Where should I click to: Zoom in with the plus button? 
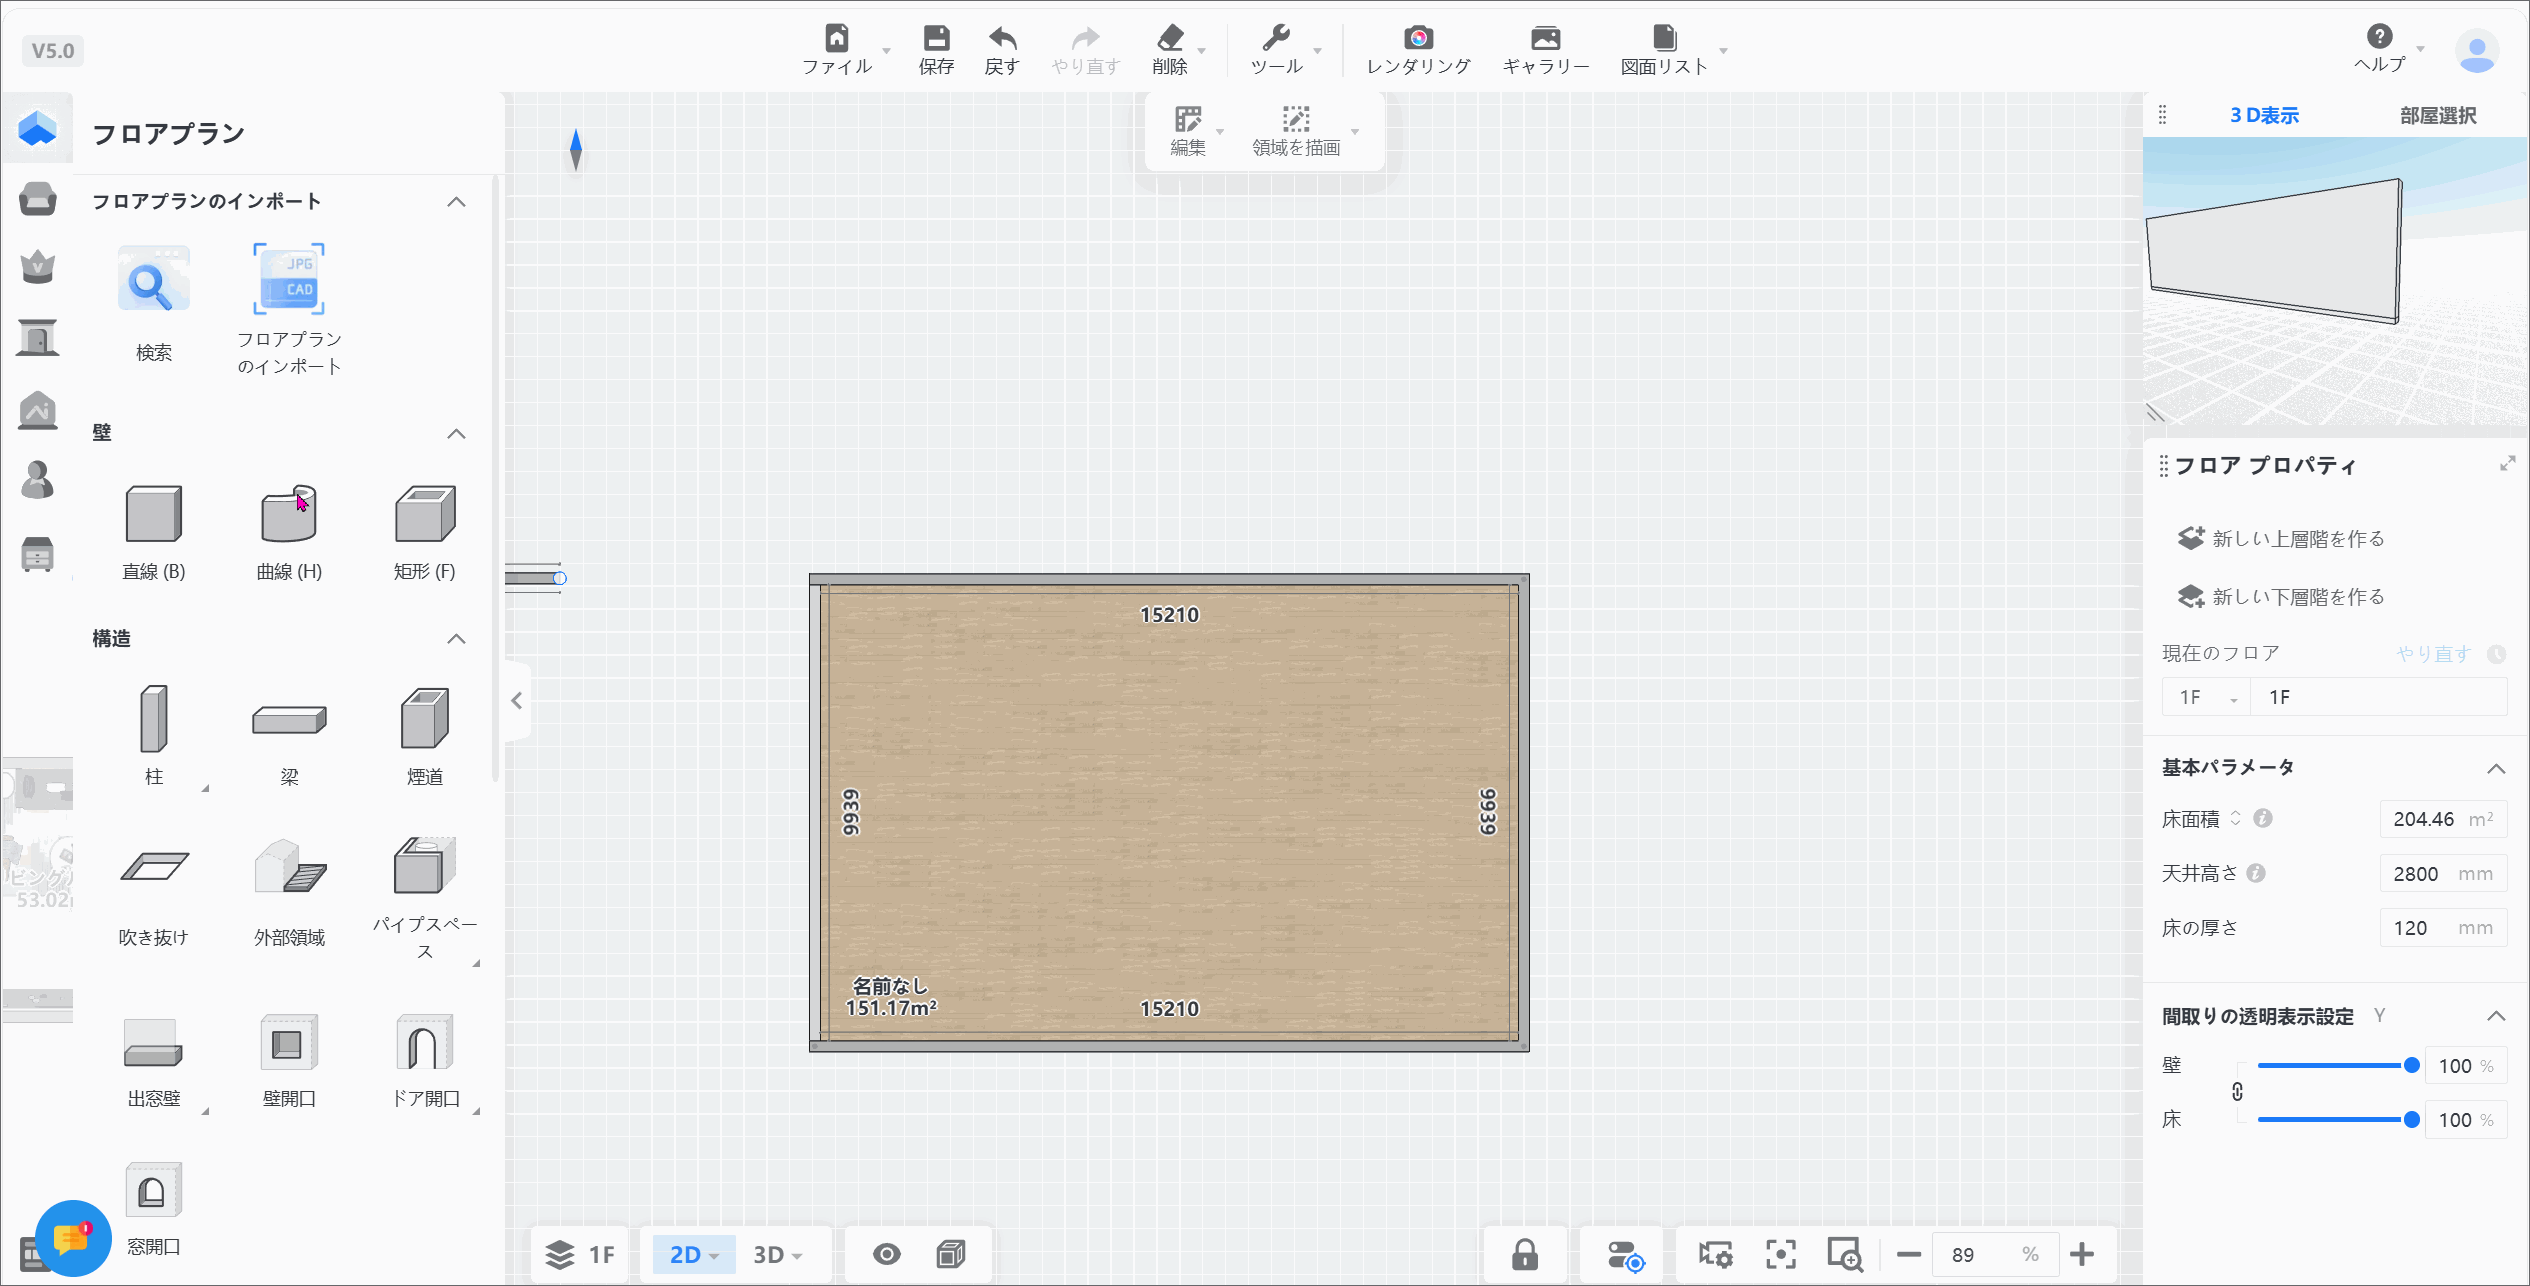[x=2082, y=1254]
